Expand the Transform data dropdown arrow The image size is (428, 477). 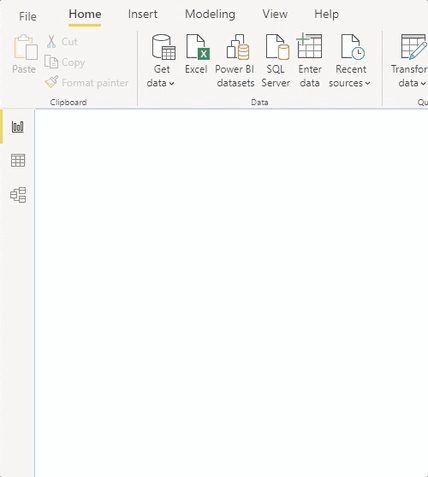(423, 83)
